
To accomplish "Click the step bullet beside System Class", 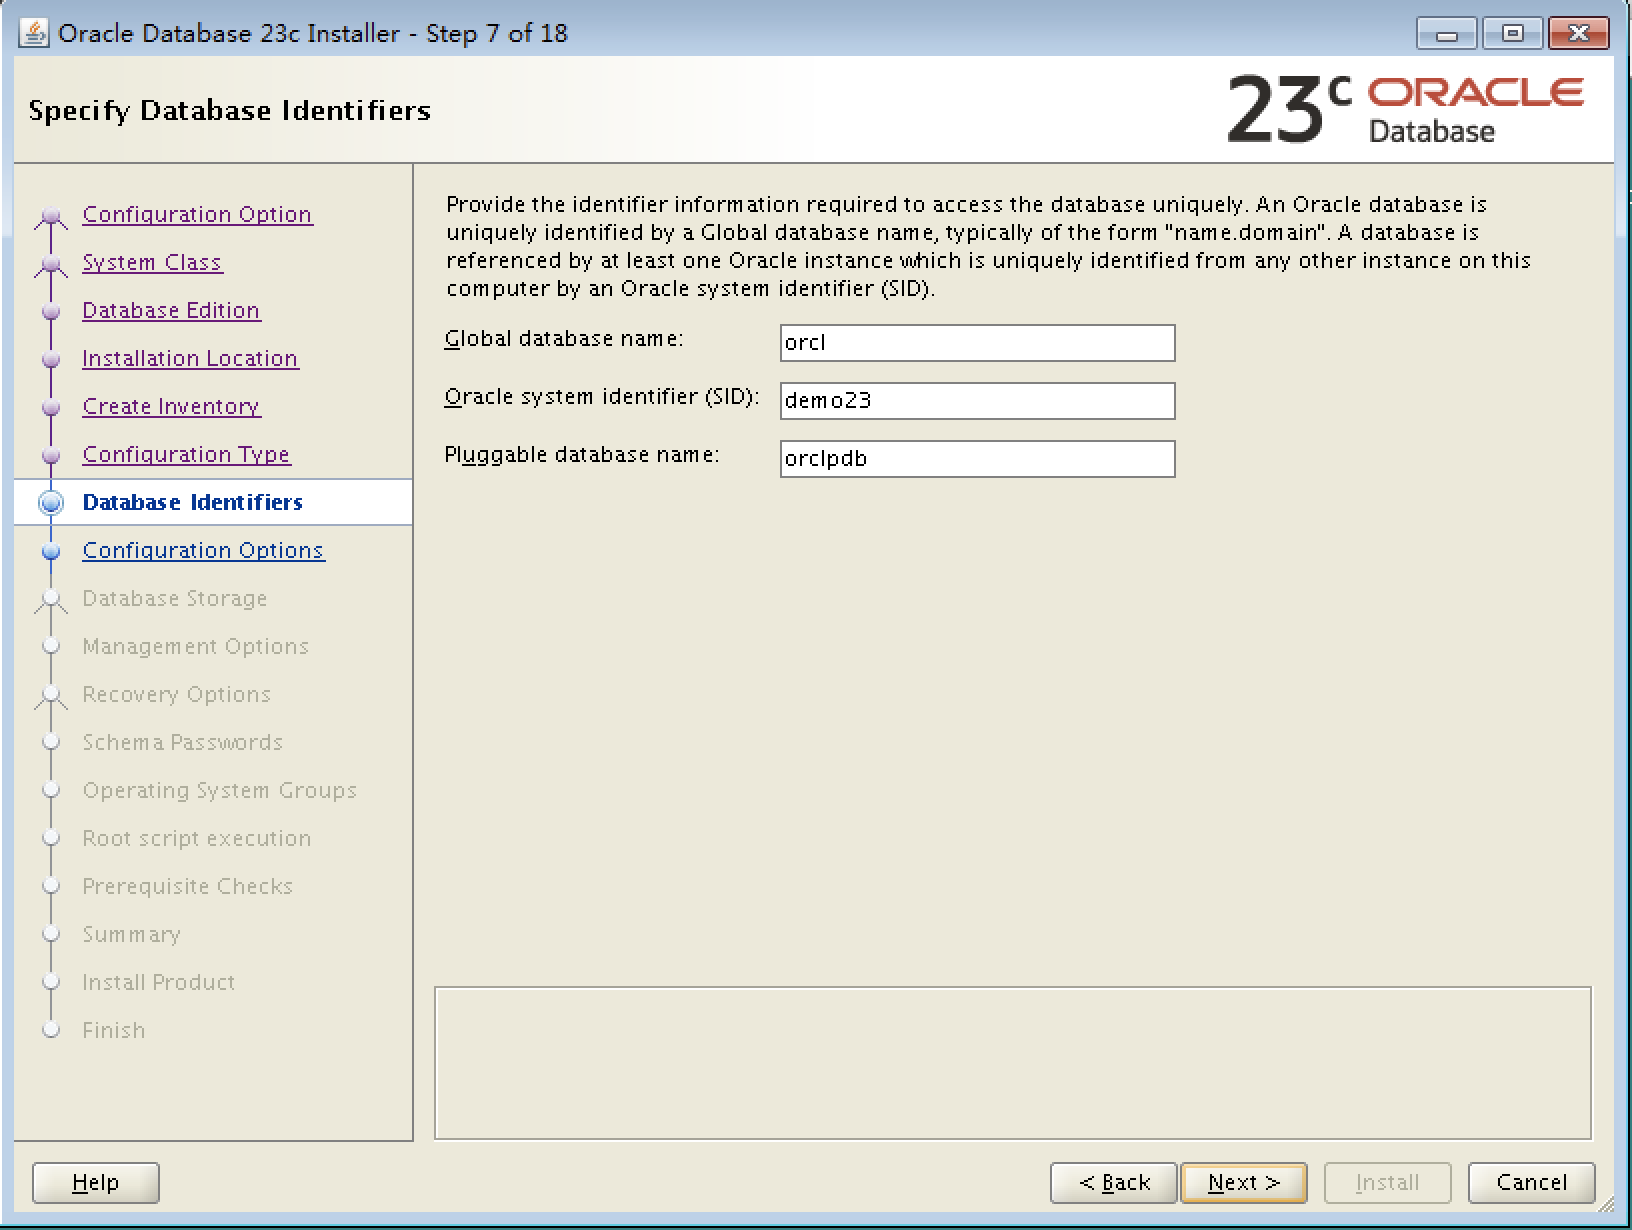I will coord(51,264).
